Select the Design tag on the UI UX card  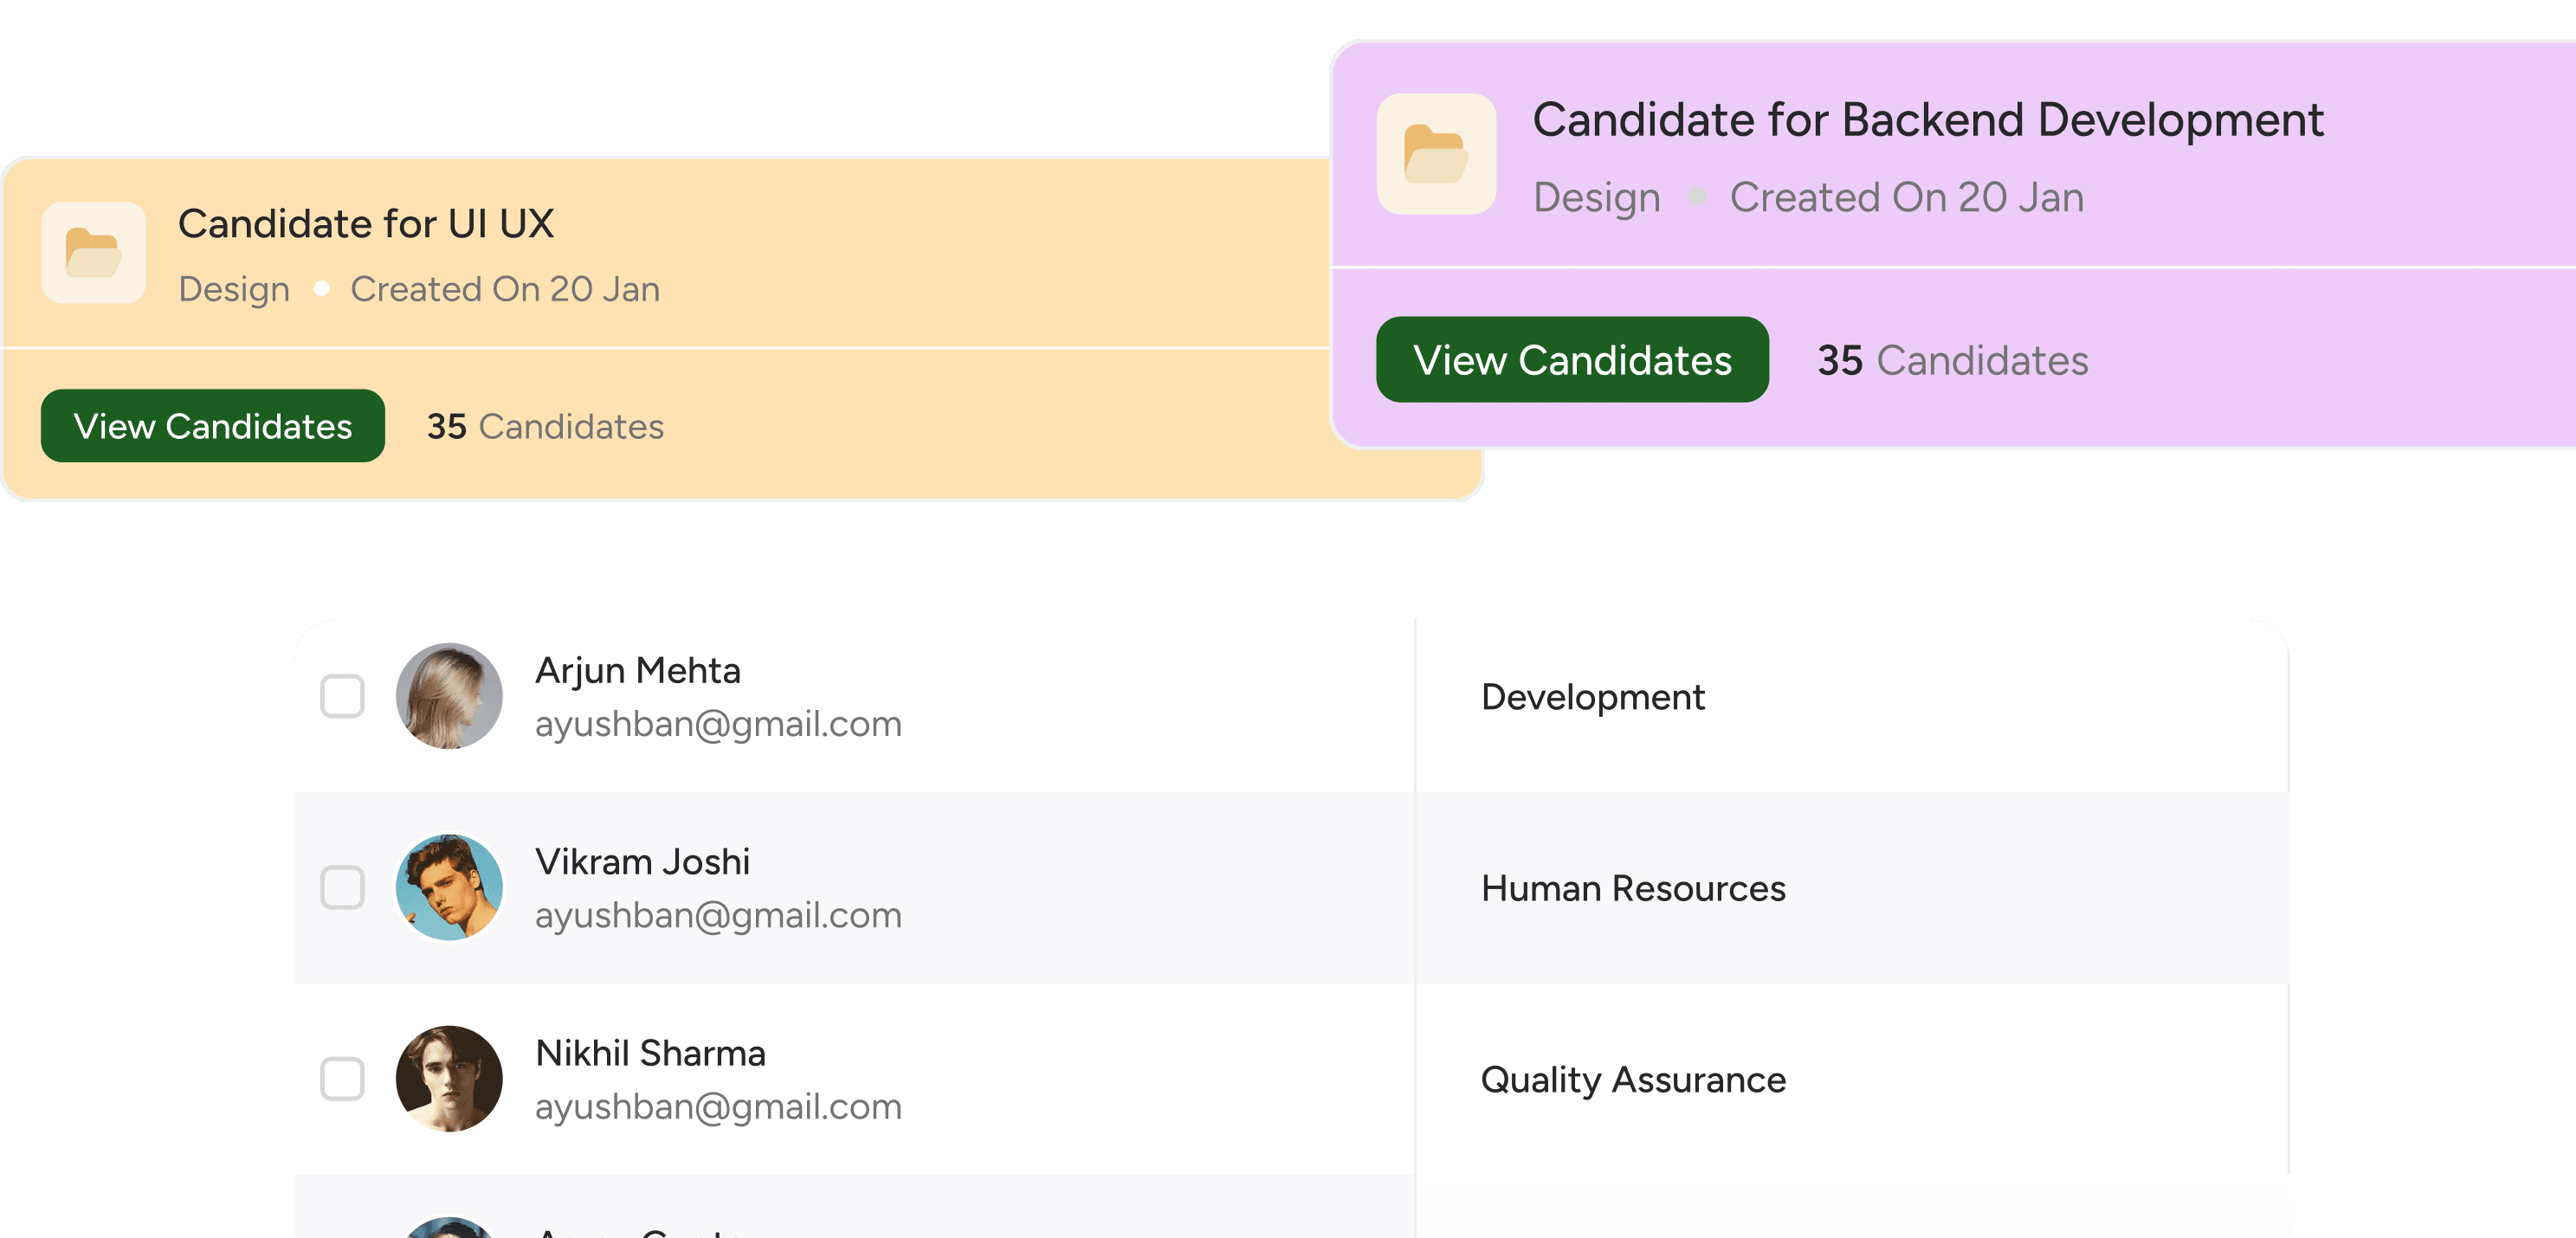(x=234, y=289)
